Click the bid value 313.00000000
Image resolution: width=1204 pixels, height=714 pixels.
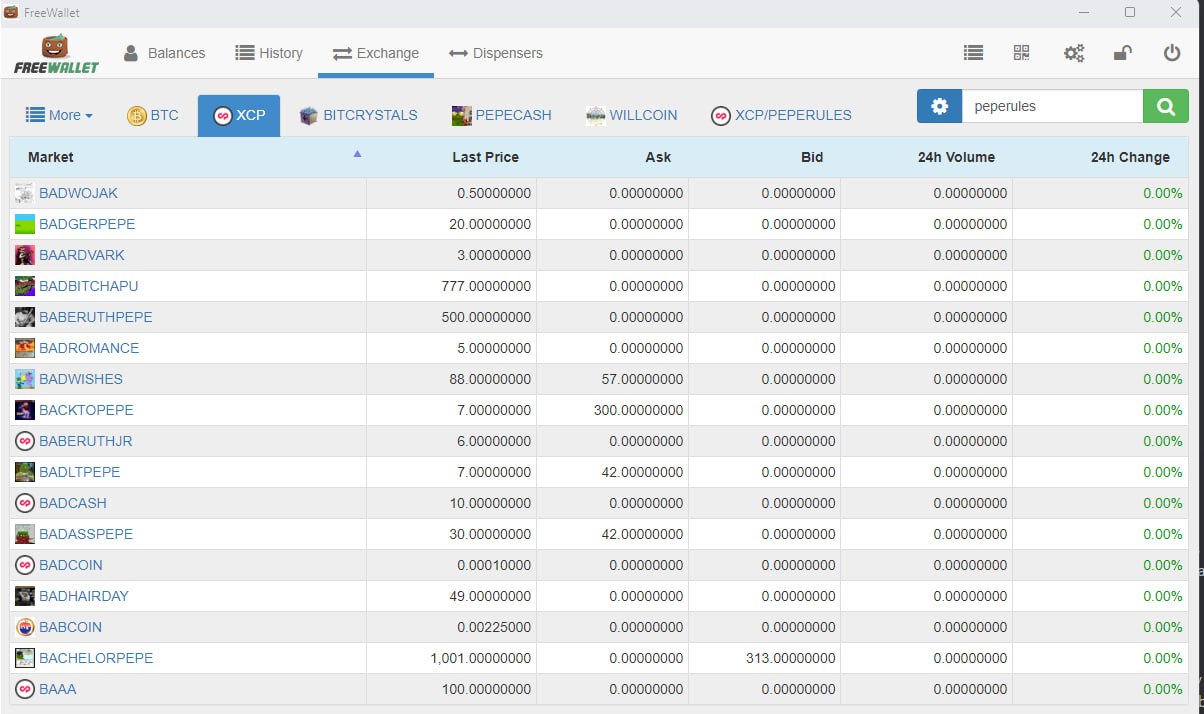pyautogui.click(x=790, y=658)
